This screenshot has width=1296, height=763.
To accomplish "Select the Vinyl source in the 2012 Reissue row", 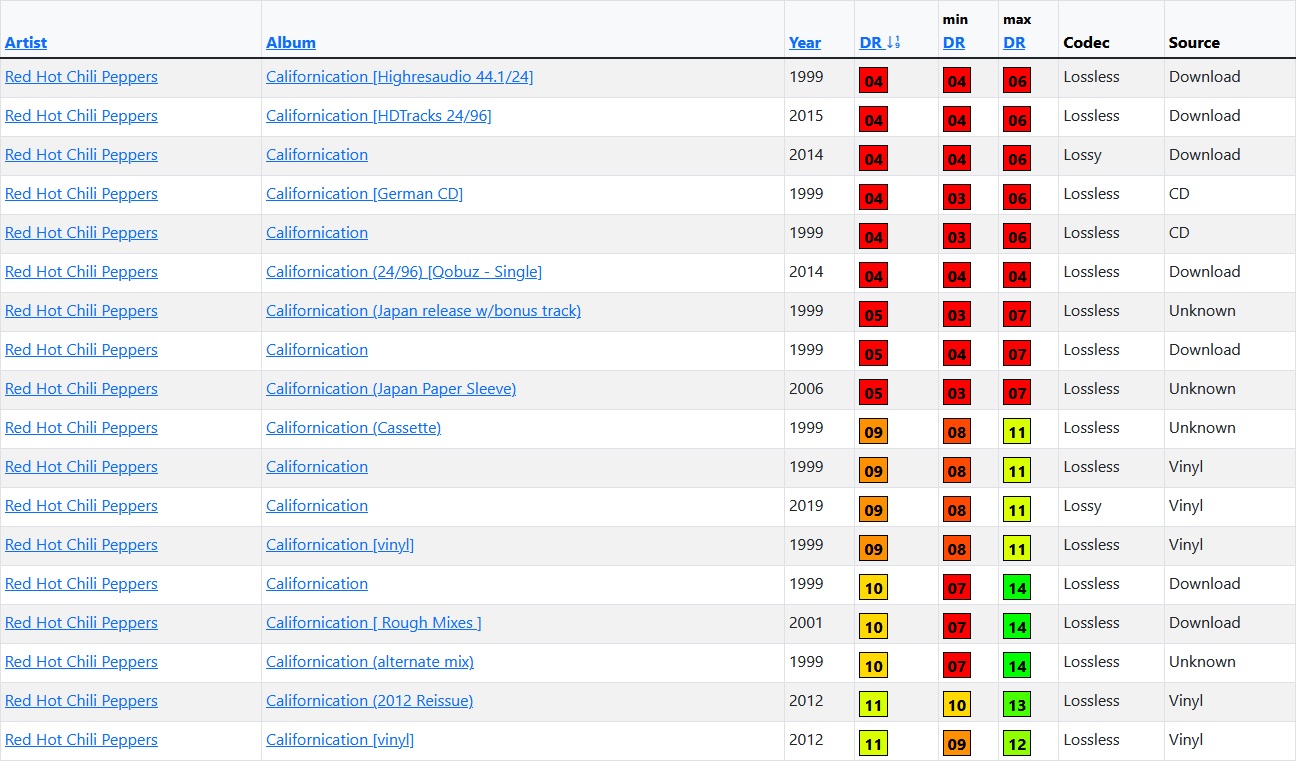I will (1186, 701).
